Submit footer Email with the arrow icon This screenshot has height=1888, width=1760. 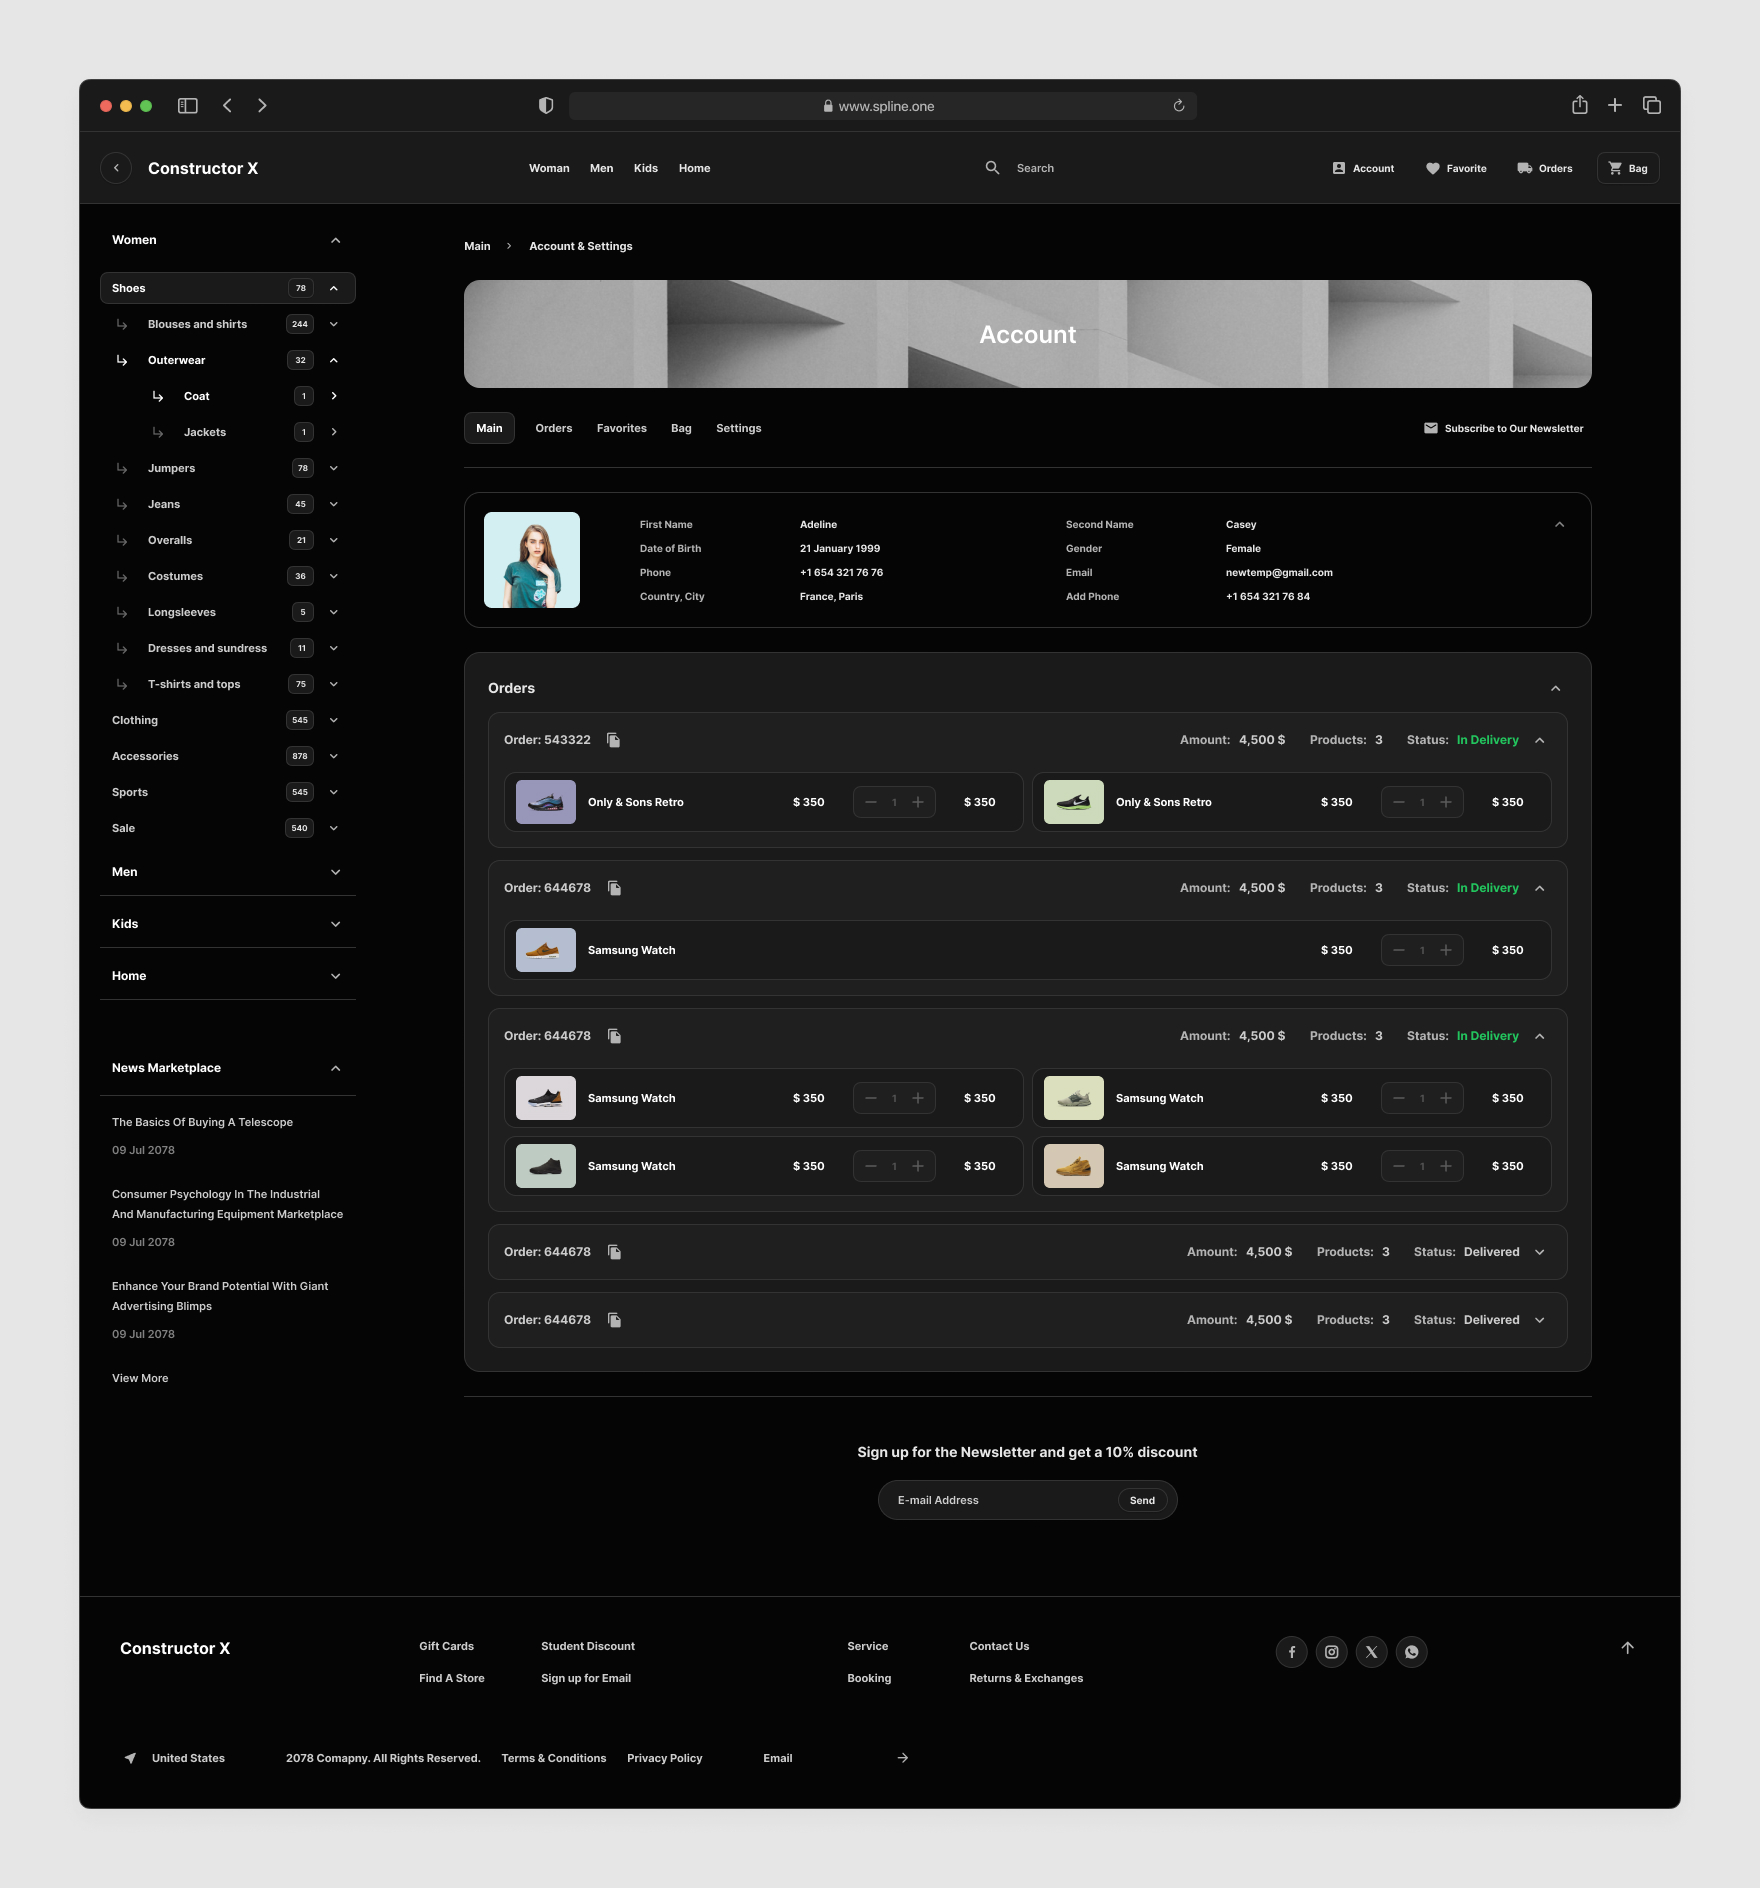coord(903,1758)
